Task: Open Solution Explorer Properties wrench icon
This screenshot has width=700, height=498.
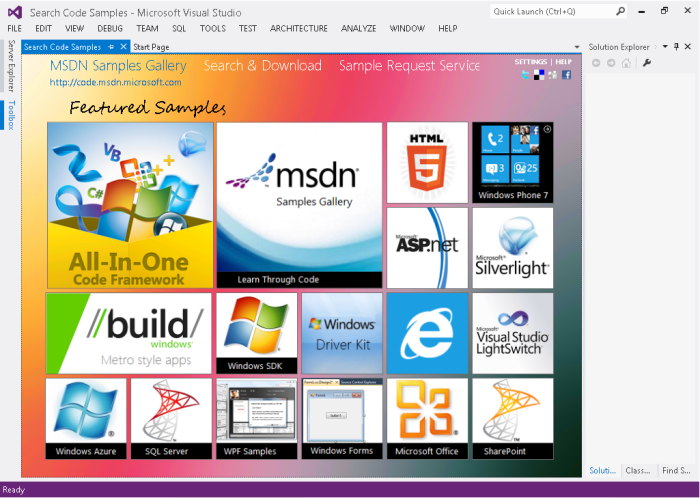Action: [647, 63]
